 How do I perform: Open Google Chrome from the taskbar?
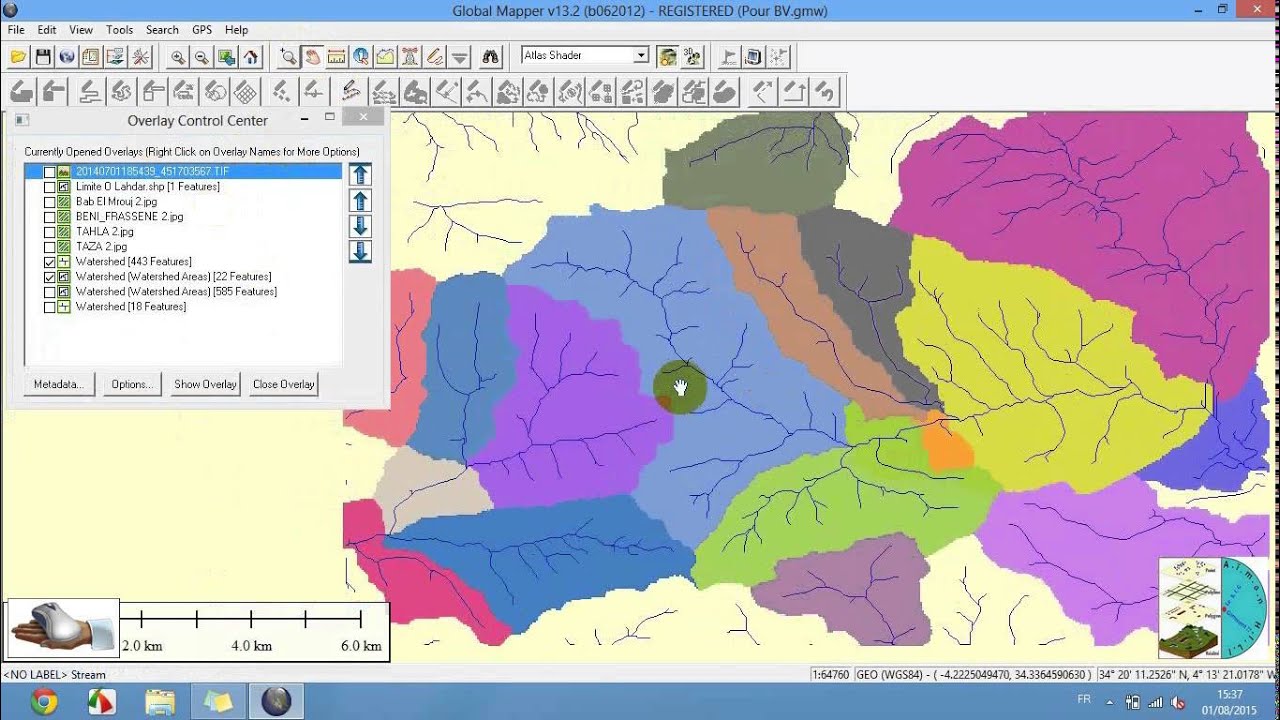click(43, 702)
